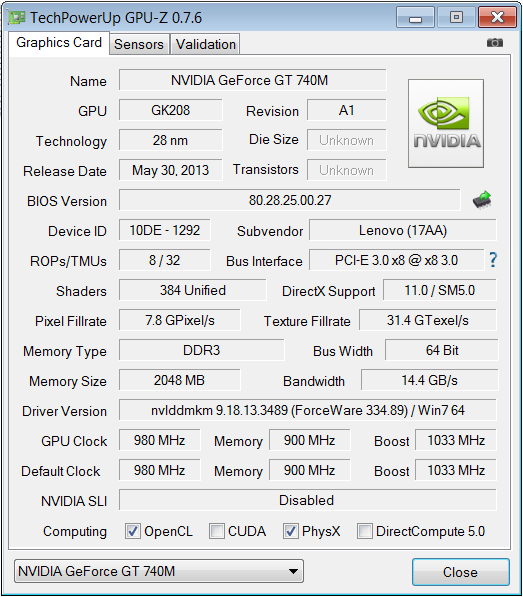The height and width of the screenshot is (597, 523).
Task: Minimize the GPU-Z window
Action: pyautogui.click(x=415, y=17)
